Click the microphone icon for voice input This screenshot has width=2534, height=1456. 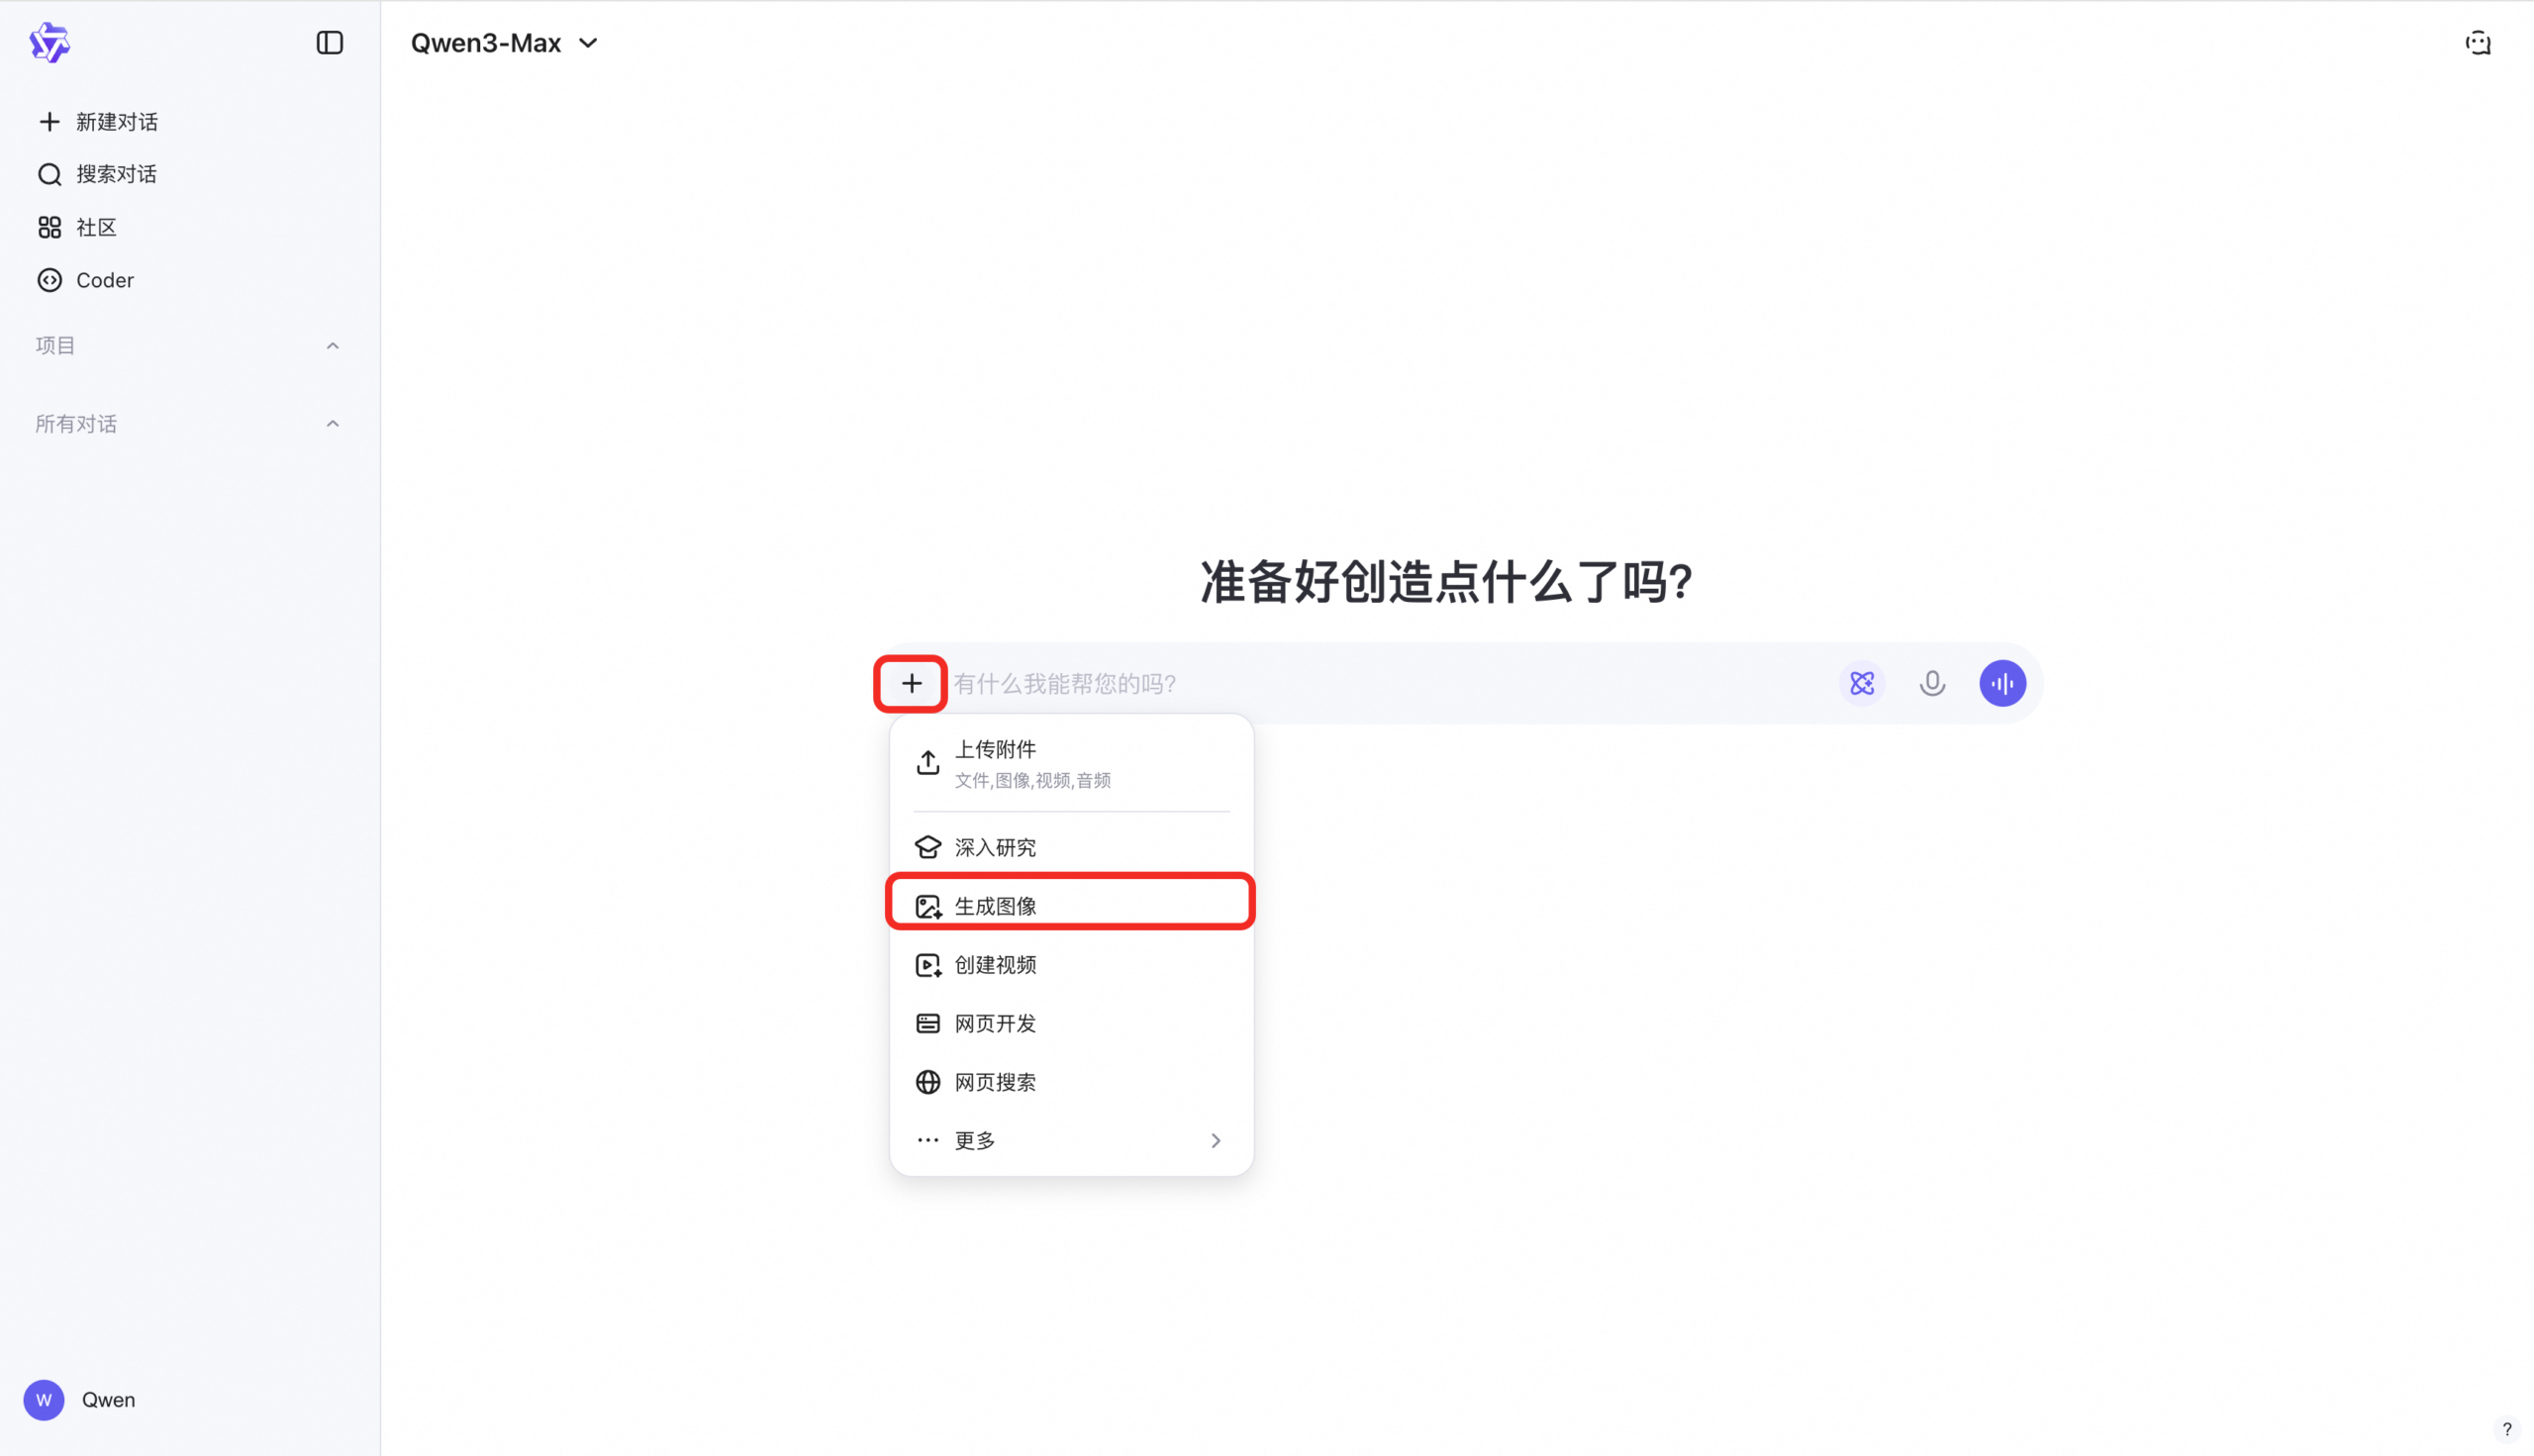coord(1932,683)
